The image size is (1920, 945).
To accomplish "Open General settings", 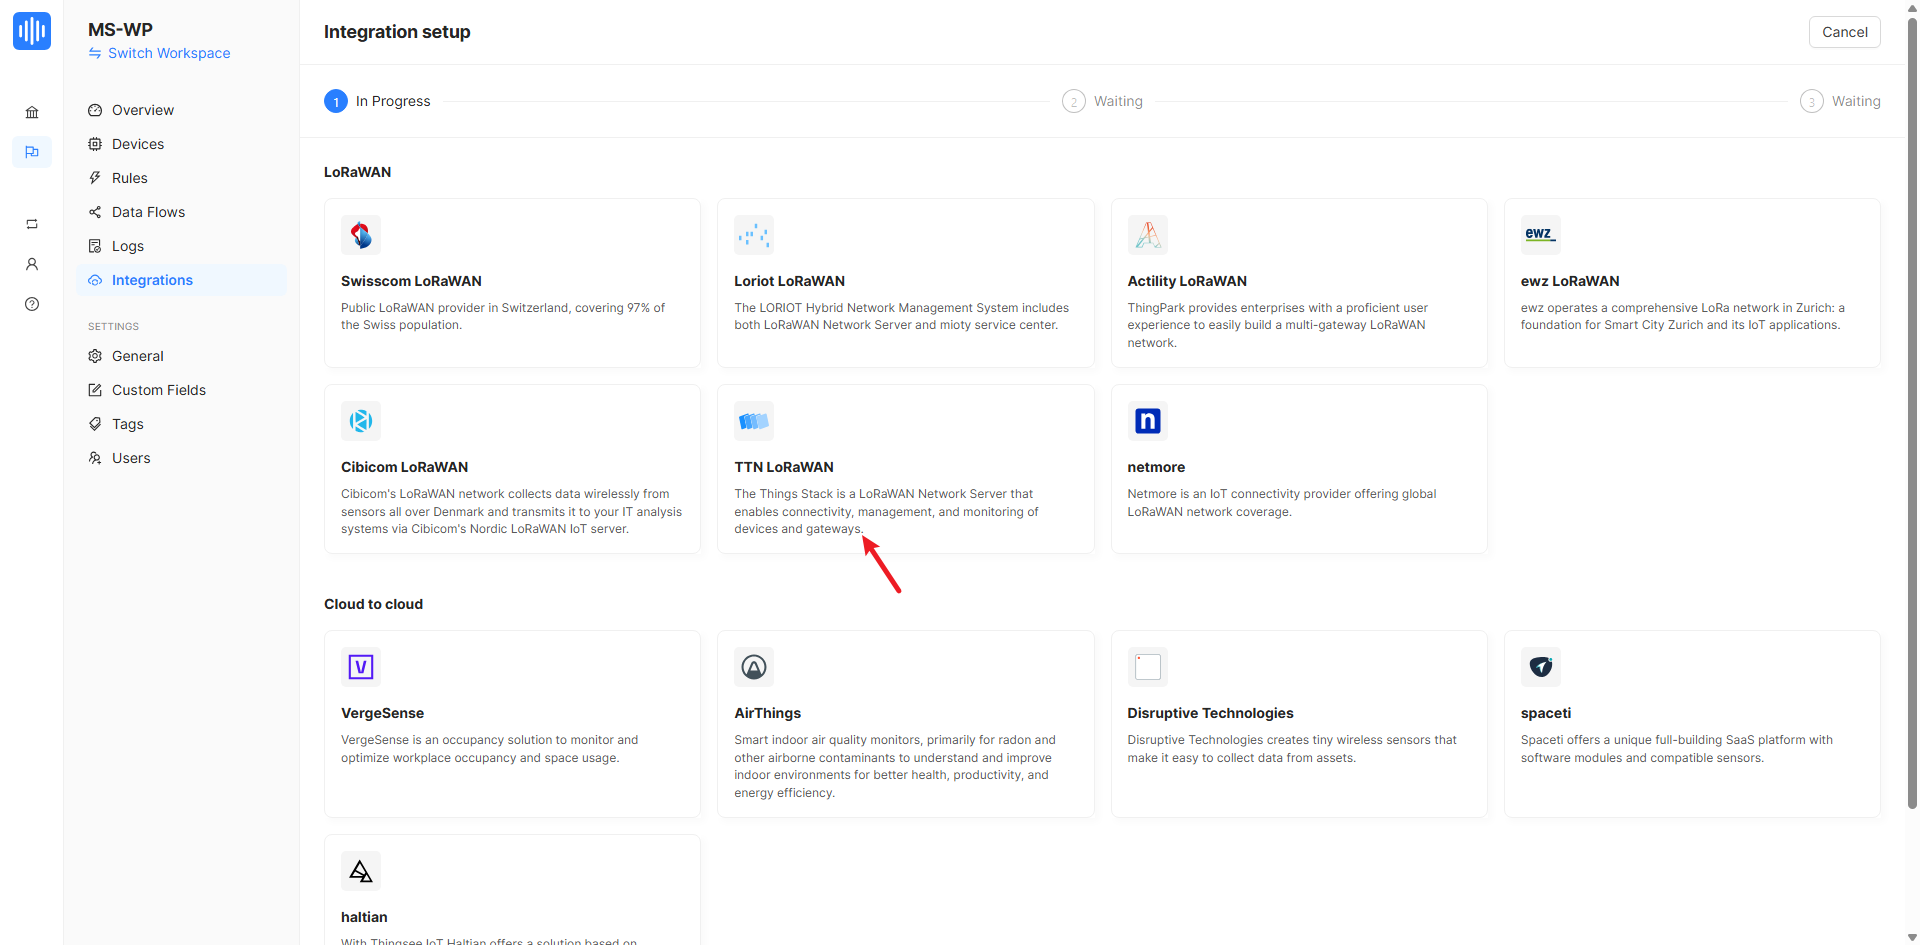I will point(182,356).
